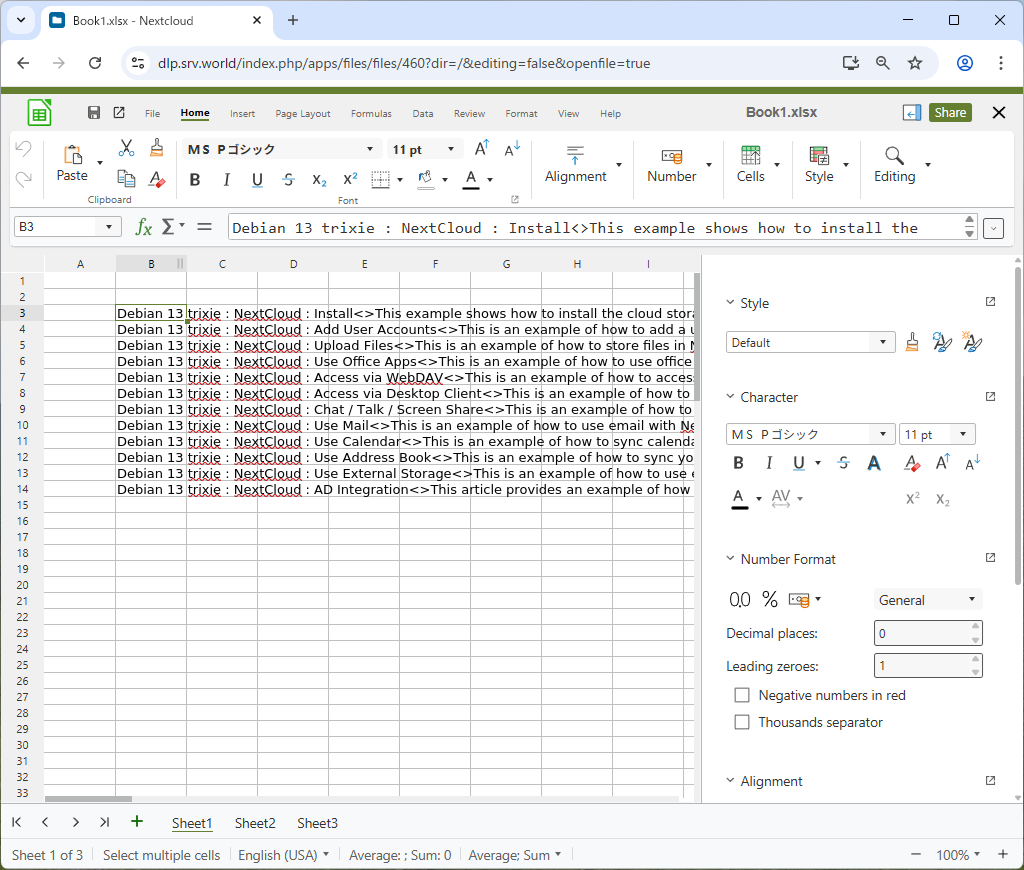The image size is (1024, 870).
Task: Click the ribbon font color swatch
Action: click(470, 180)
